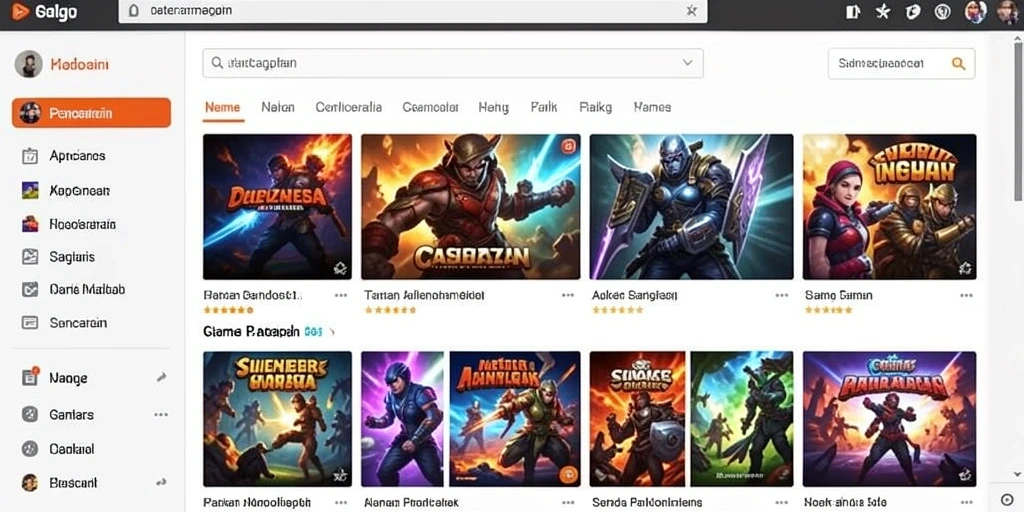
Task: Open the Duernesa game thumbnail
Action: click(277, 207)
